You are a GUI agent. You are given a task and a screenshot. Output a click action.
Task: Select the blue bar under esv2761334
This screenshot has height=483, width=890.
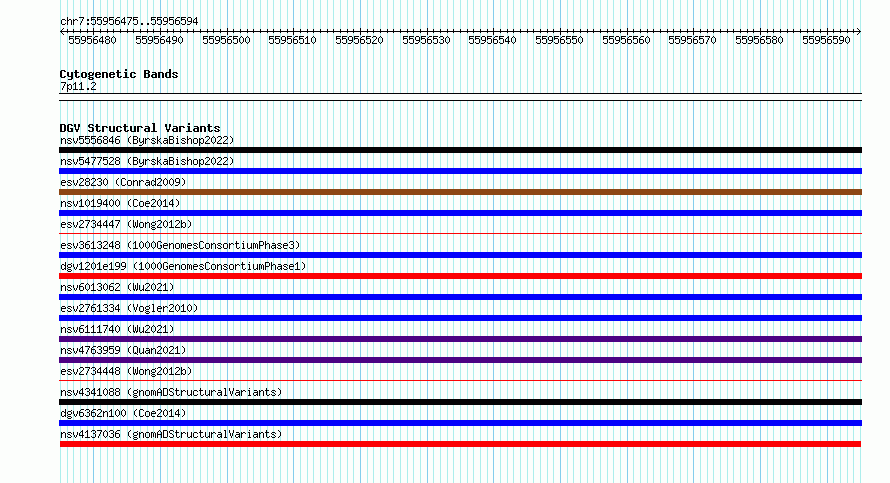(460, 318)
